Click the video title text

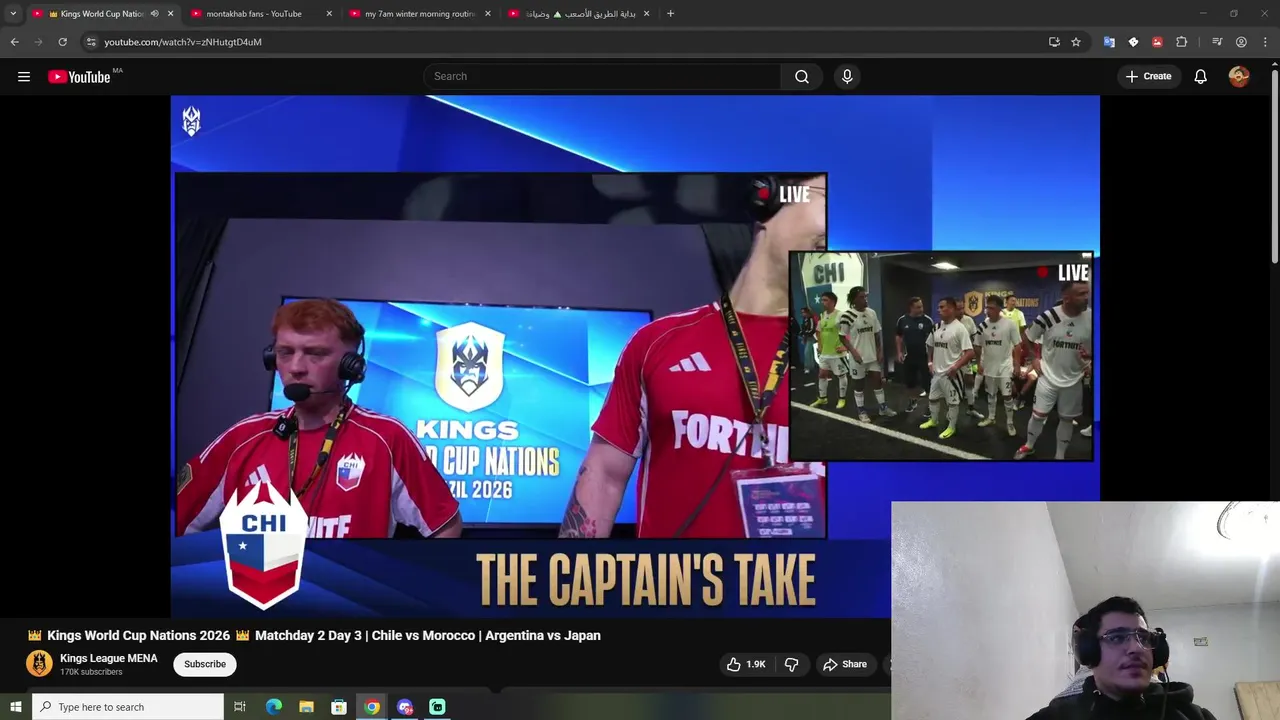pos(314,635)
